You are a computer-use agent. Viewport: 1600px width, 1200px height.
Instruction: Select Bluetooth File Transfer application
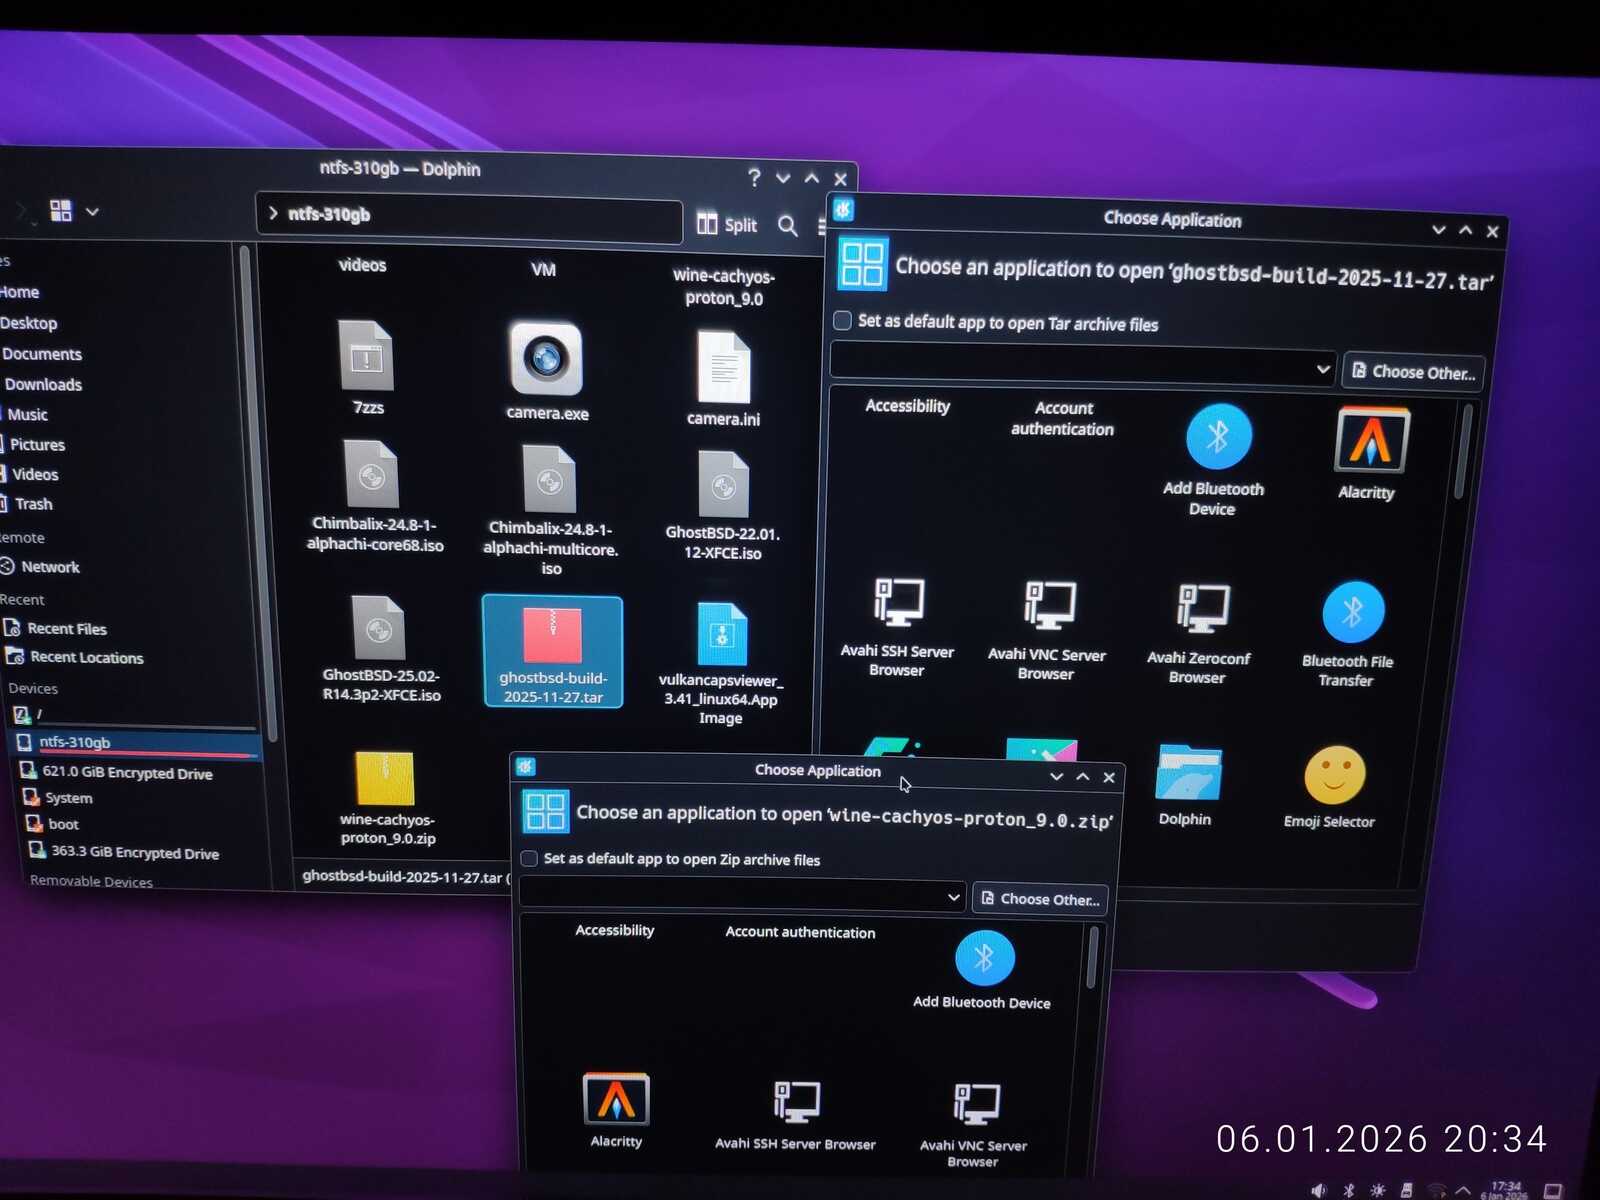(x=1349, y=635)
